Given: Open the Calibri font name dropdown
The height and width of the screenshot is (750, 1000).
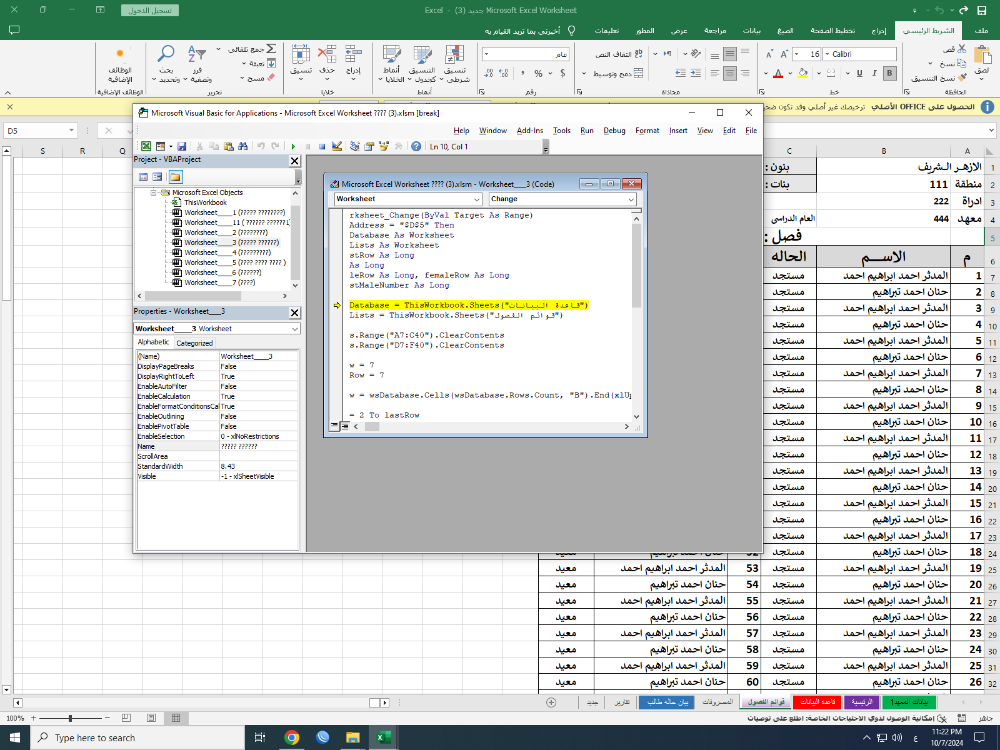Looking at the screenshot, I should (x=827, y=54).
